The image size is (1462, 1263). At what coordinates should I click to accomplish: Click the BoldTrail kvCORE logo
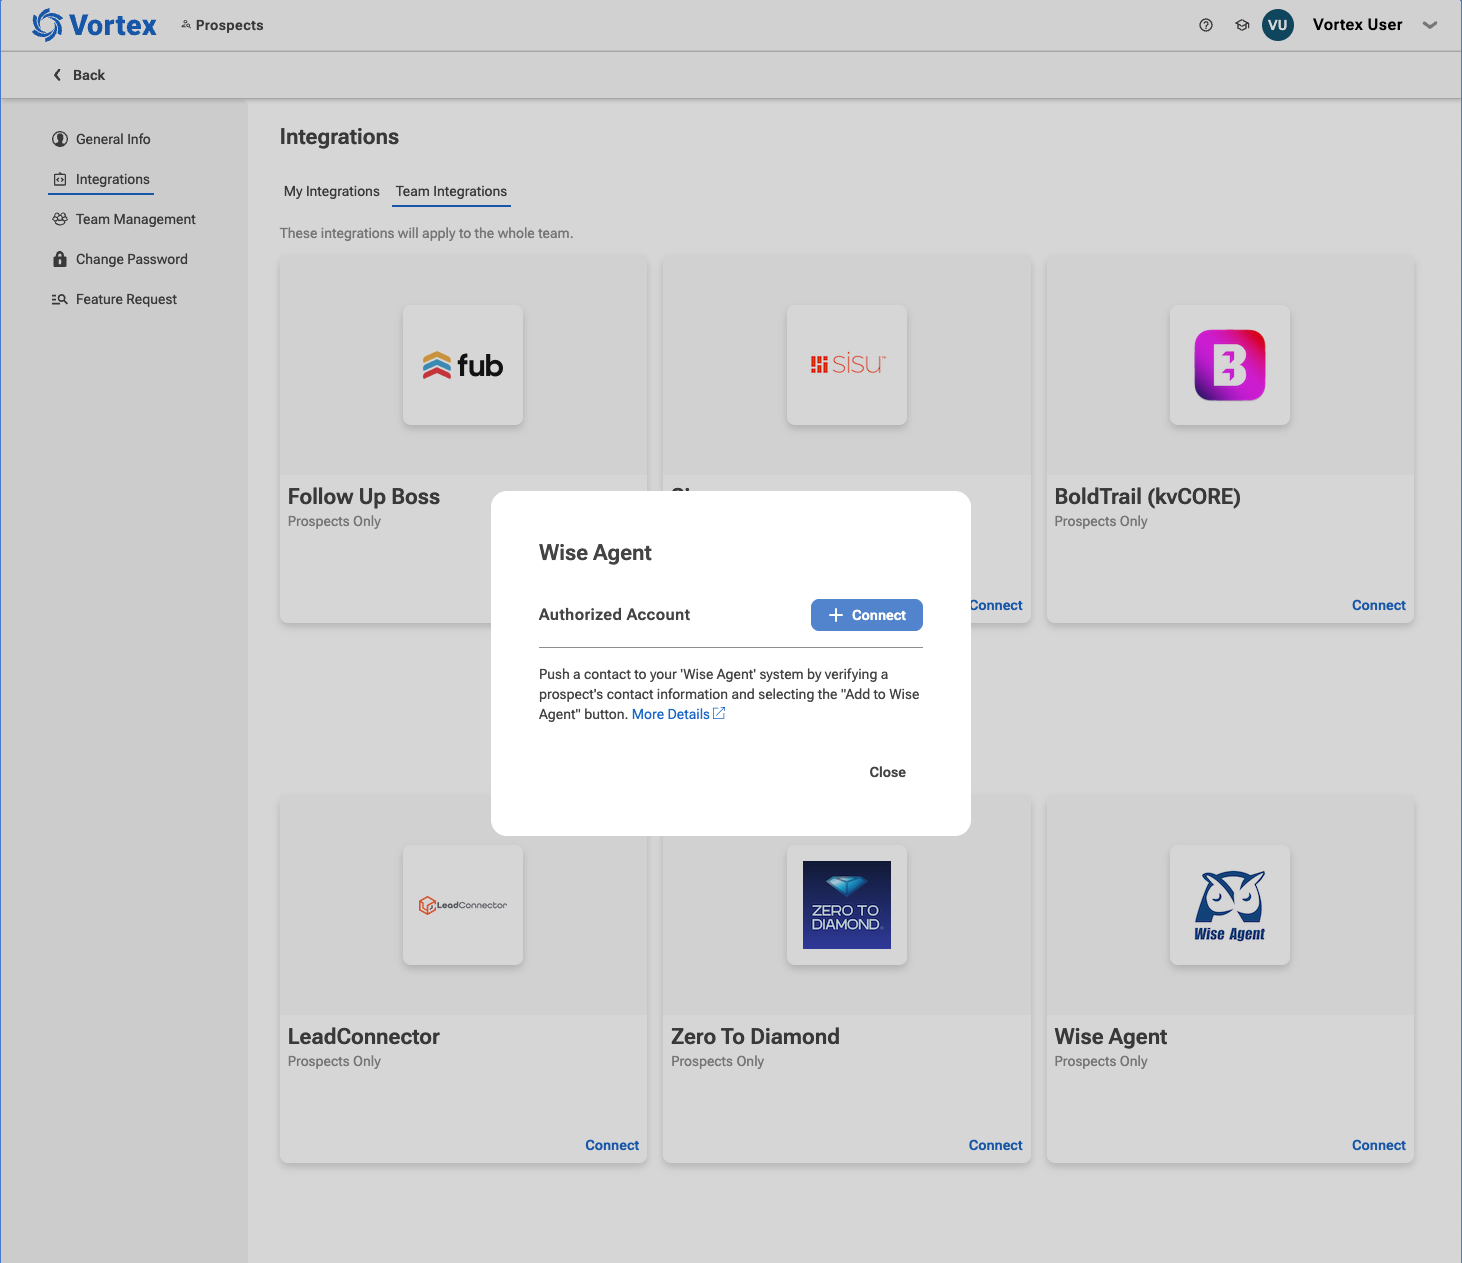tap(1230, 365)
